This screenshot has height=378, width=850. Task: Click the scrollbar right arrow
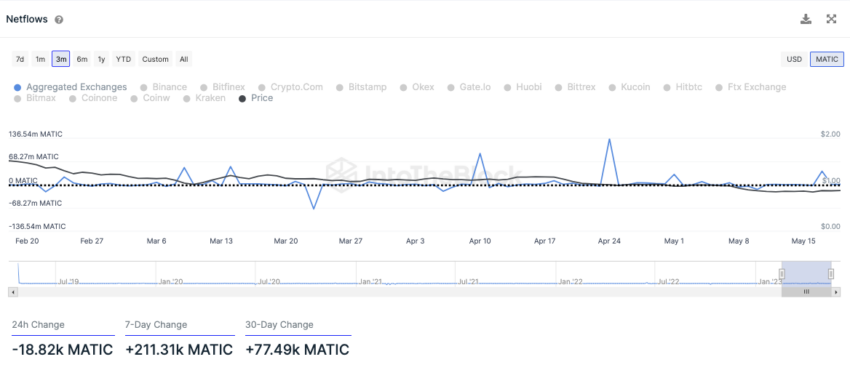(x=836, y=292)
